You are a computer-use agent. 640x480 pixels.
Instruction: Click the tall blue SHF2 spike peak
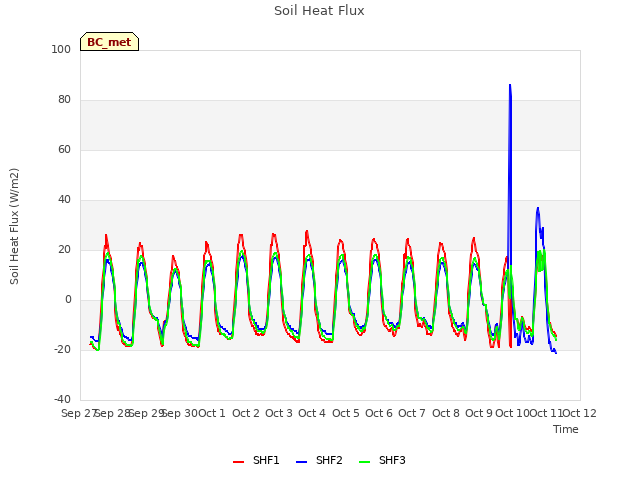pos(510,85)
